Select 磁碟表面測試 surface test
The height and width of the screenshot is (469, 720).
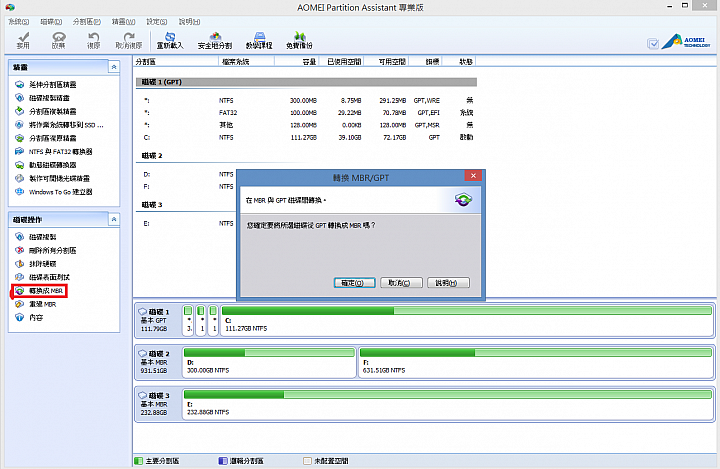click(43, 277)
